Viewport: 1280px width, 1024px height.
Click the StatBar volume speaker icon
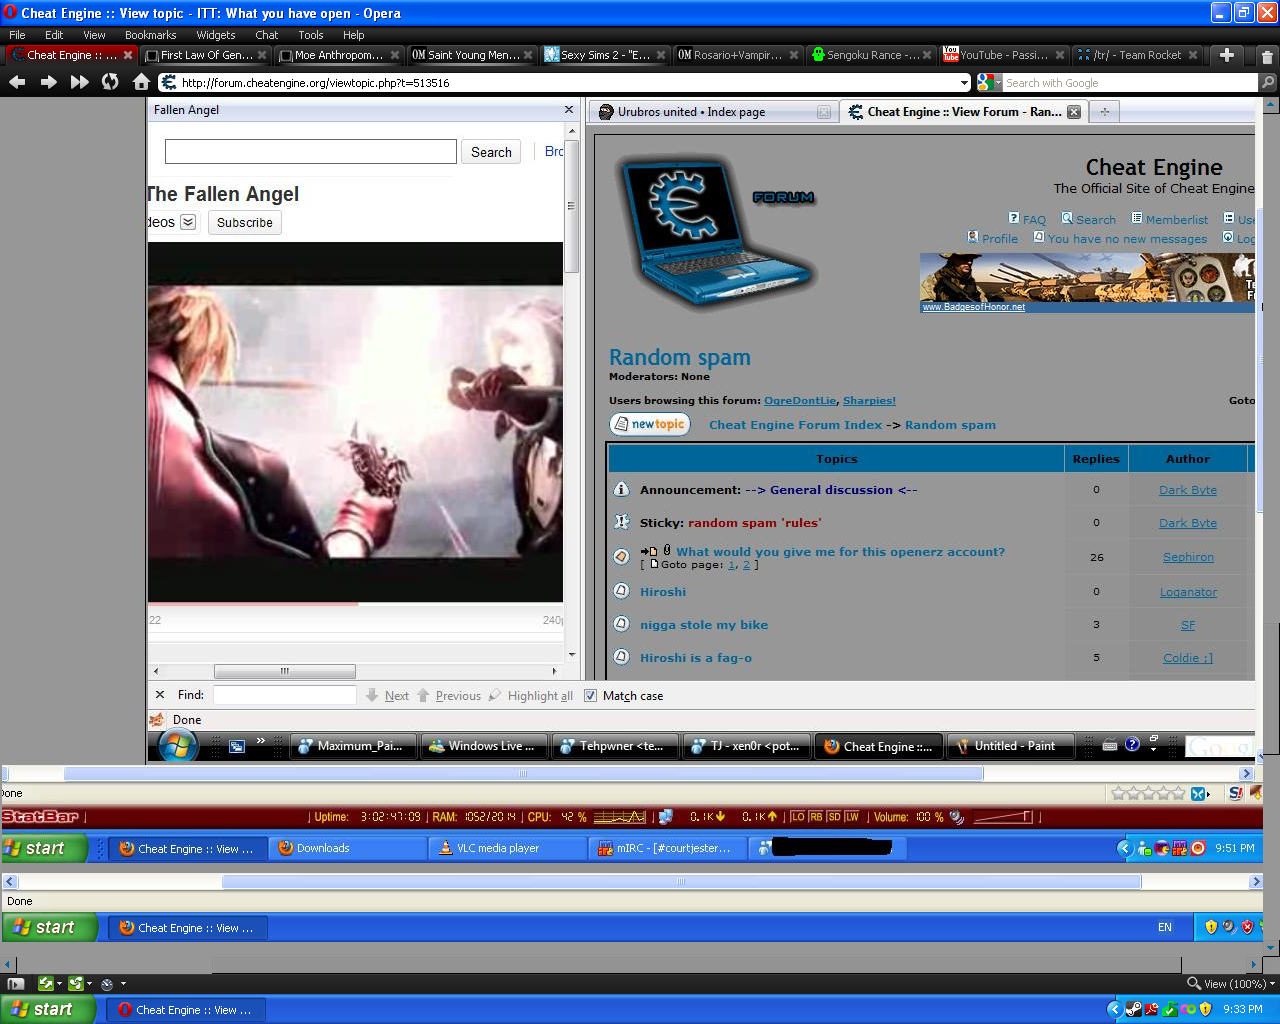[x=957, y=817]
